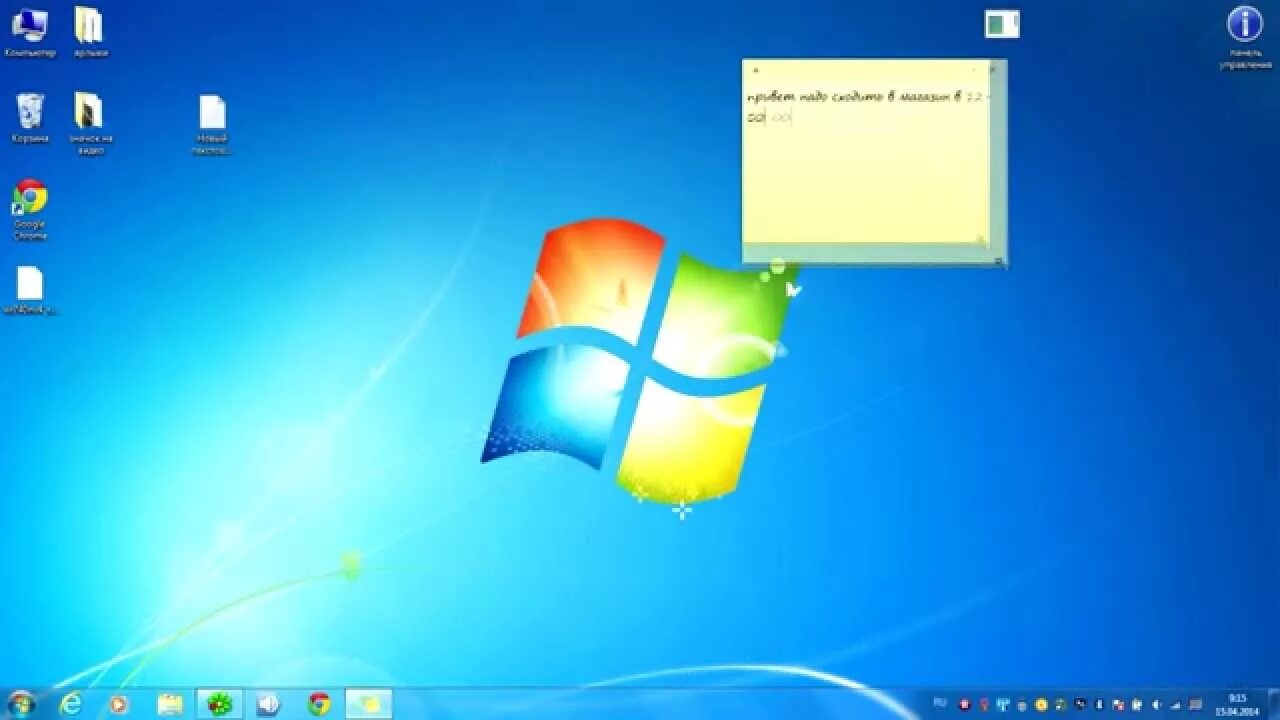Open the yellow round tray icon
Image resolution: width=1280 pixels, height=720 pixels.
(1041, 705)
